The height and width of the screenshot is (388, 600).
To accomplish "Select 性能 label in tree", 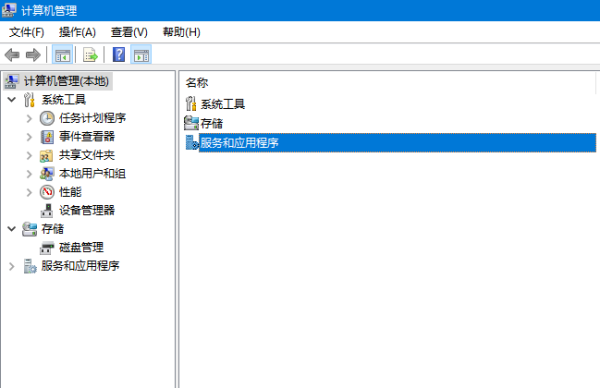I will (x=70, y=192).
